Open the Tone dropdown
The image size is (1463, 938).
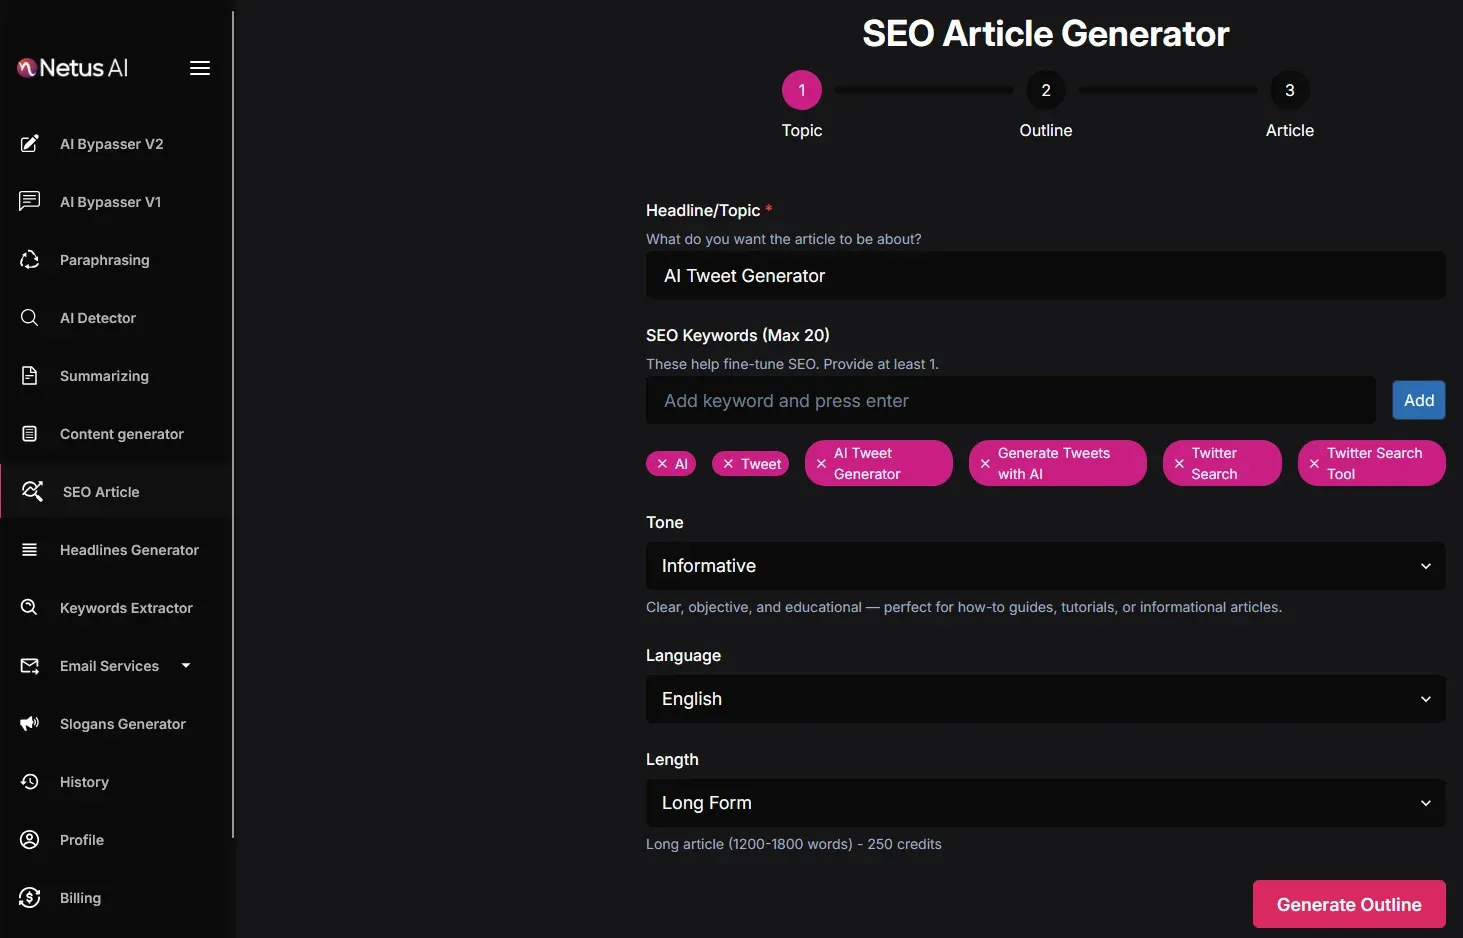click(1045, 566)
